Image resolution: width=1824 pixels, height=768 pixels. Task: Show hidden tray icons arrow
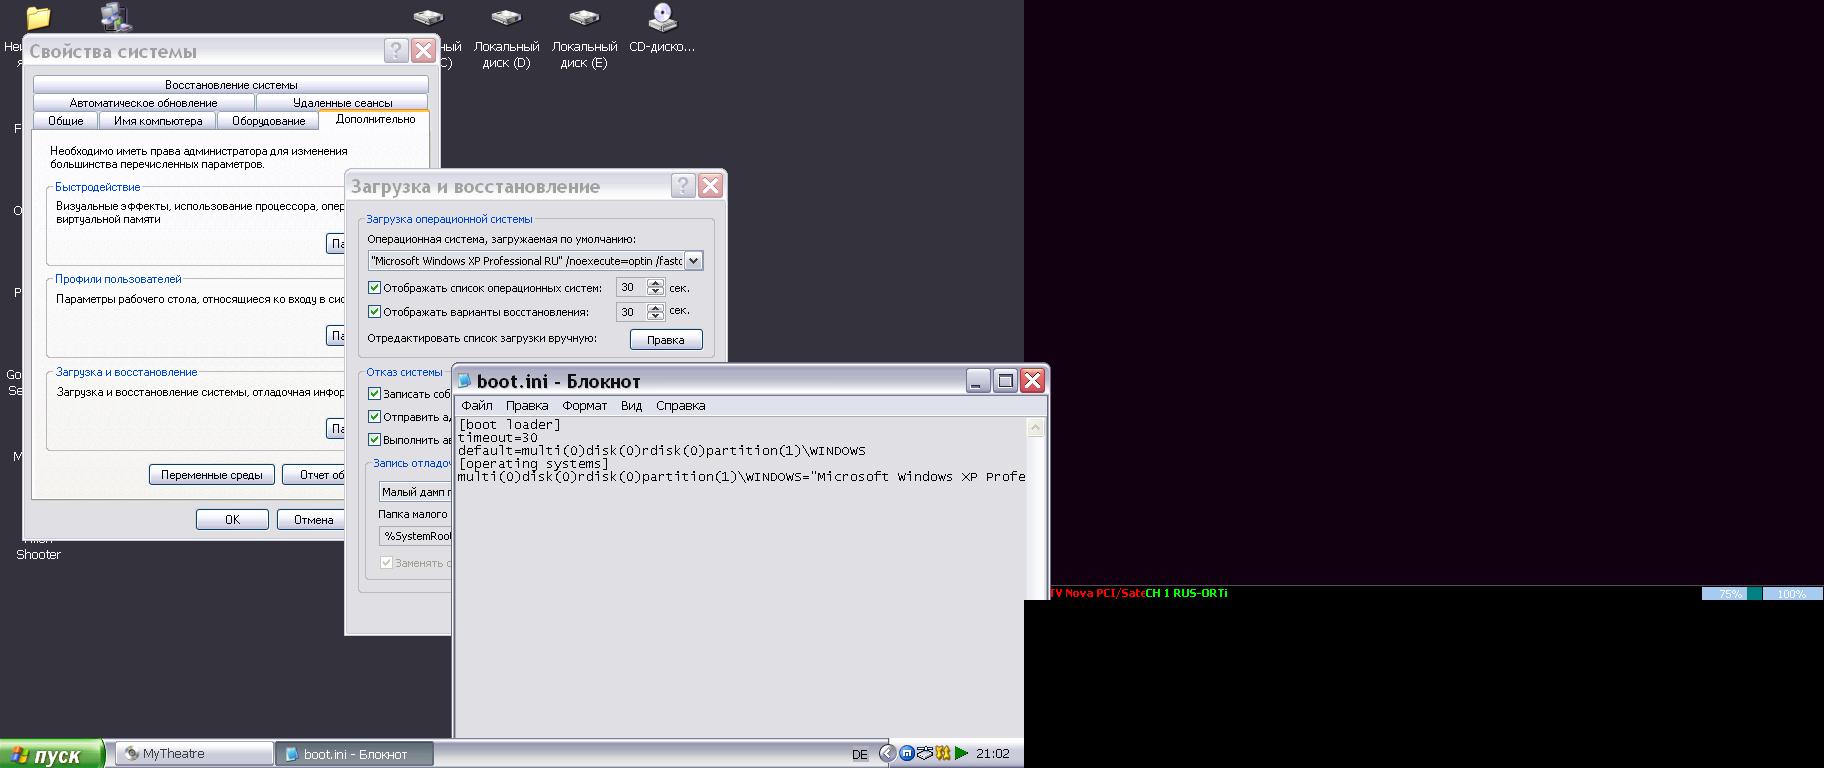[887, 753]
